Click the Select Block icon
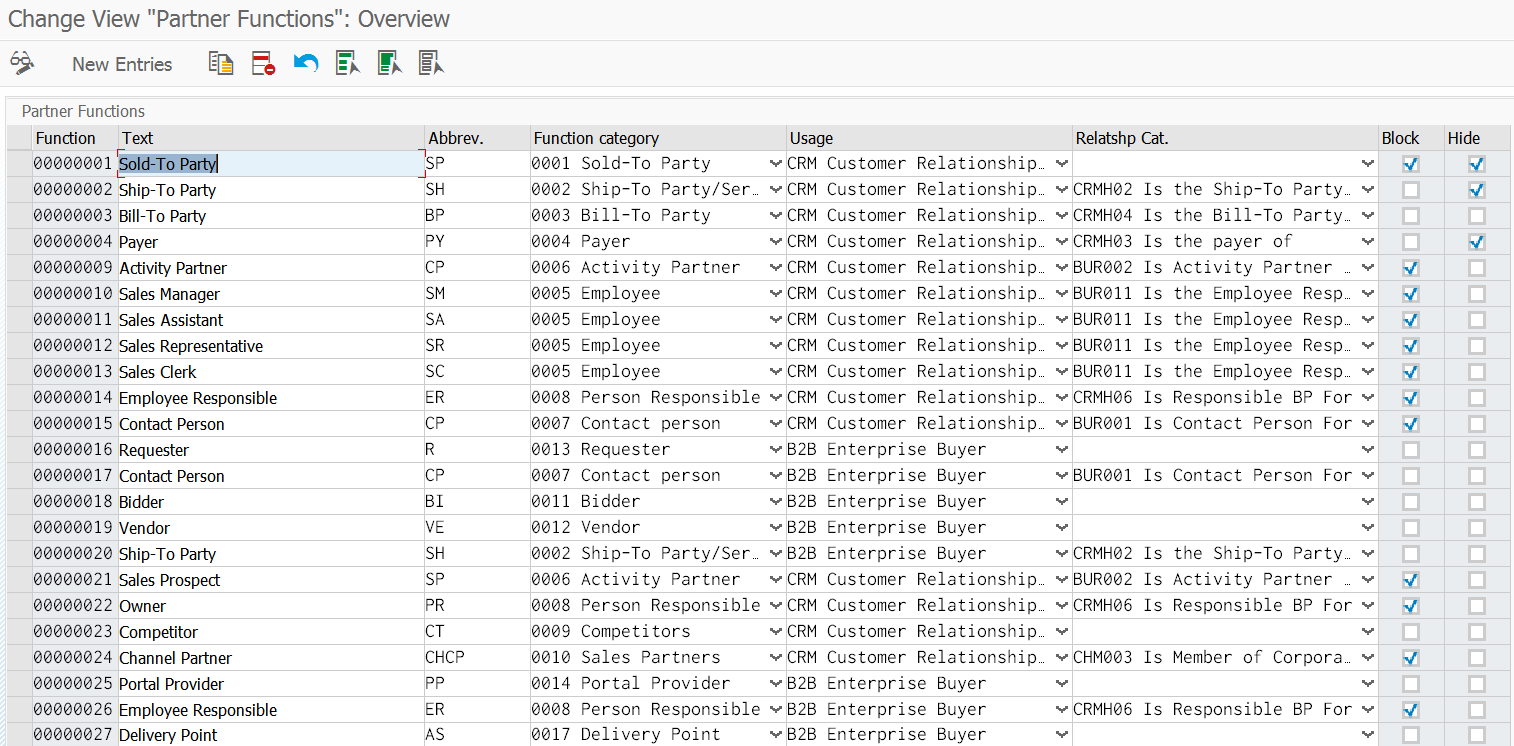This screenshot has width=1514, height=746. pyautogui.click(x=389, y=63)
